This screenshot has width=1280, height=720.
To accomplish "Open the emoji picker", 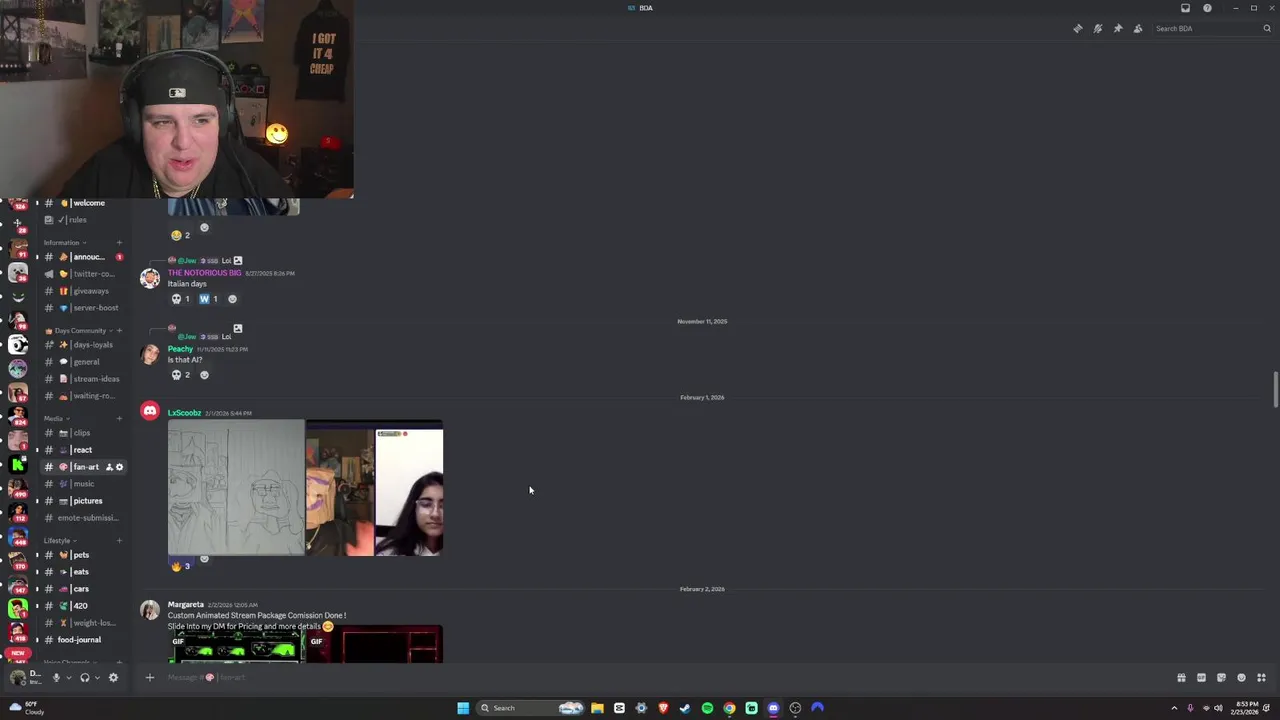I will tap(1241, 677).
